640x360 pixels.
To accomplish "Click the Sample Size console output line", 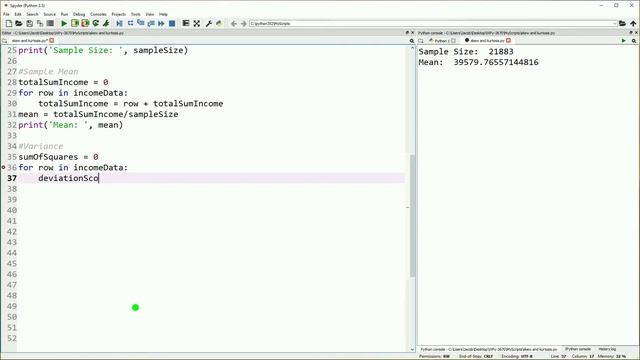I will point(466,51).
